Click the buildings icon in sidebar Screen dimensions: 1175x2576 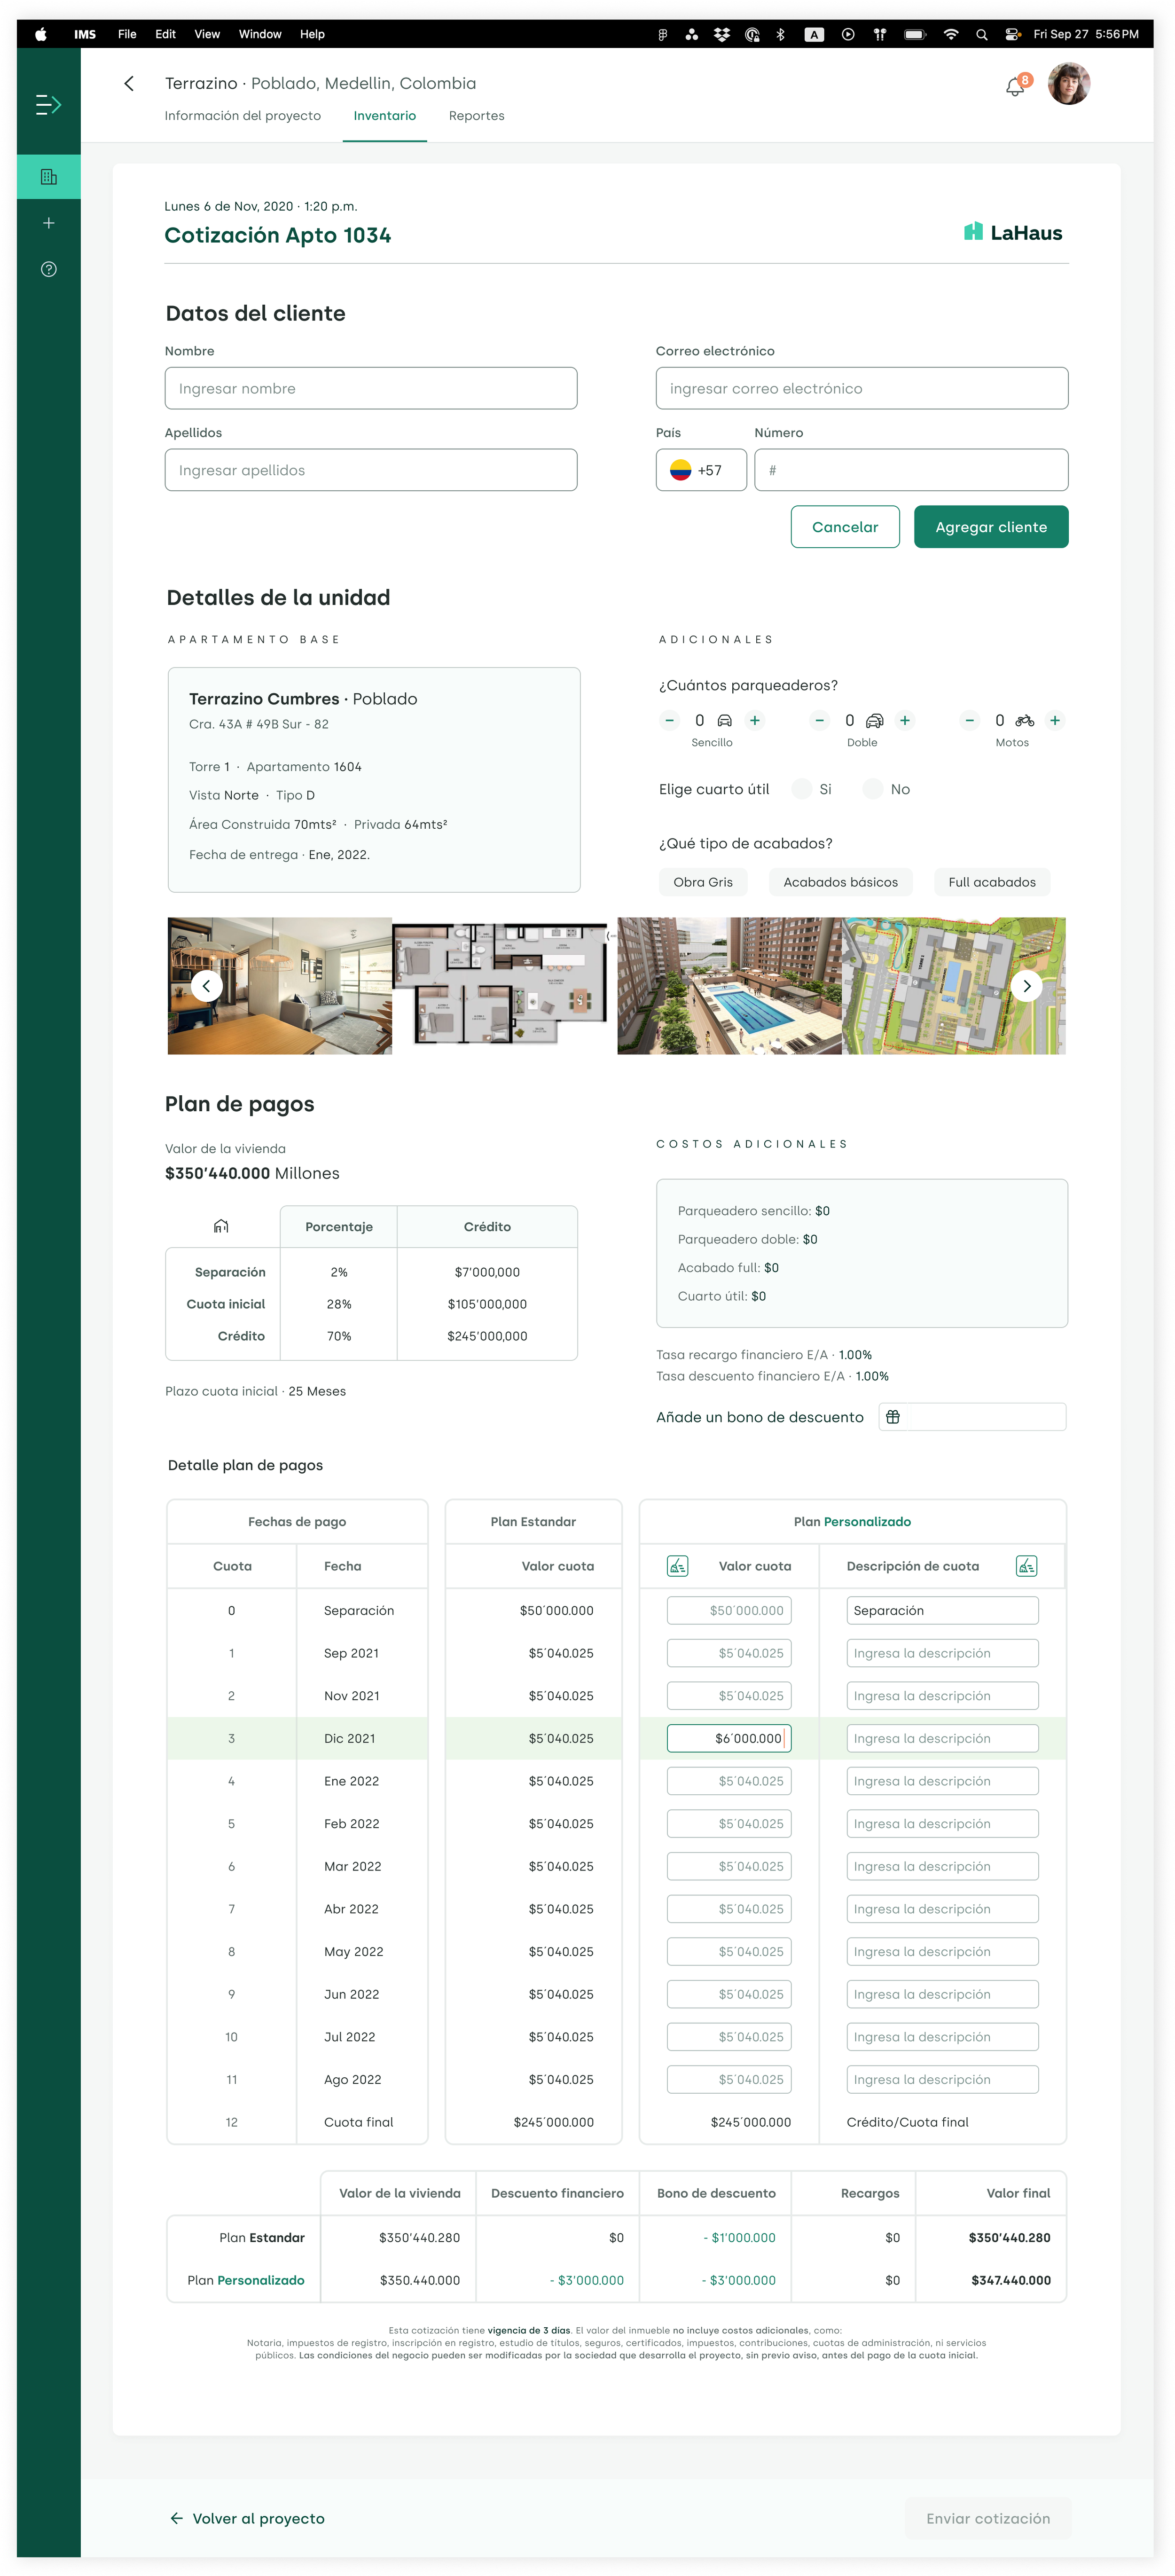[x=48, y=177]
